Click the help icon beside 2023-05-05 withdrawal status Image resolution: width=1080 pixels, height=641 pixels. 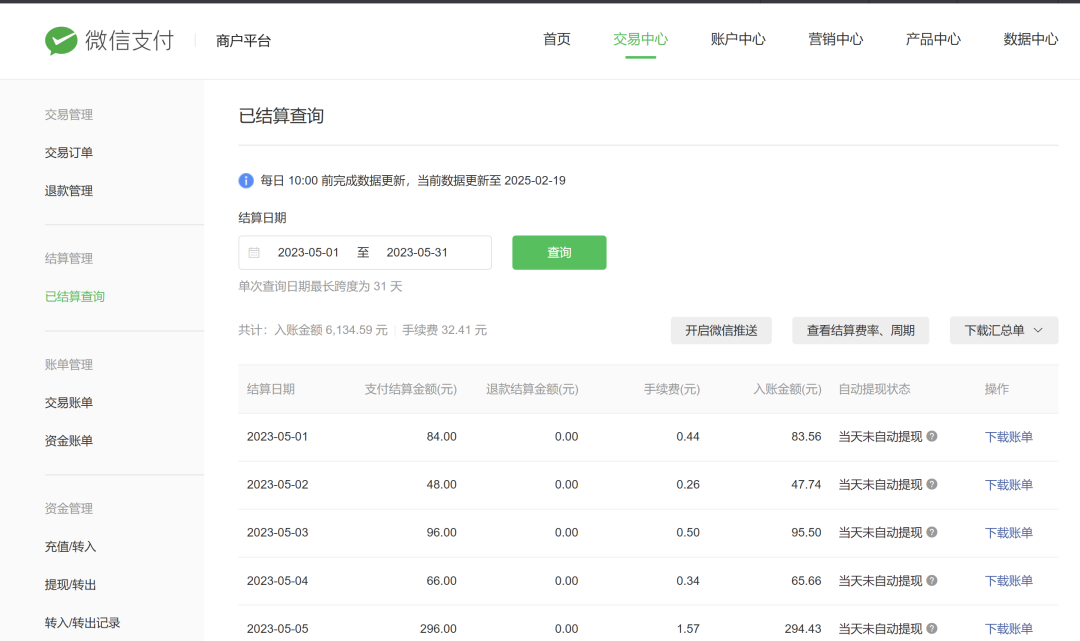[x=931, y=628]
